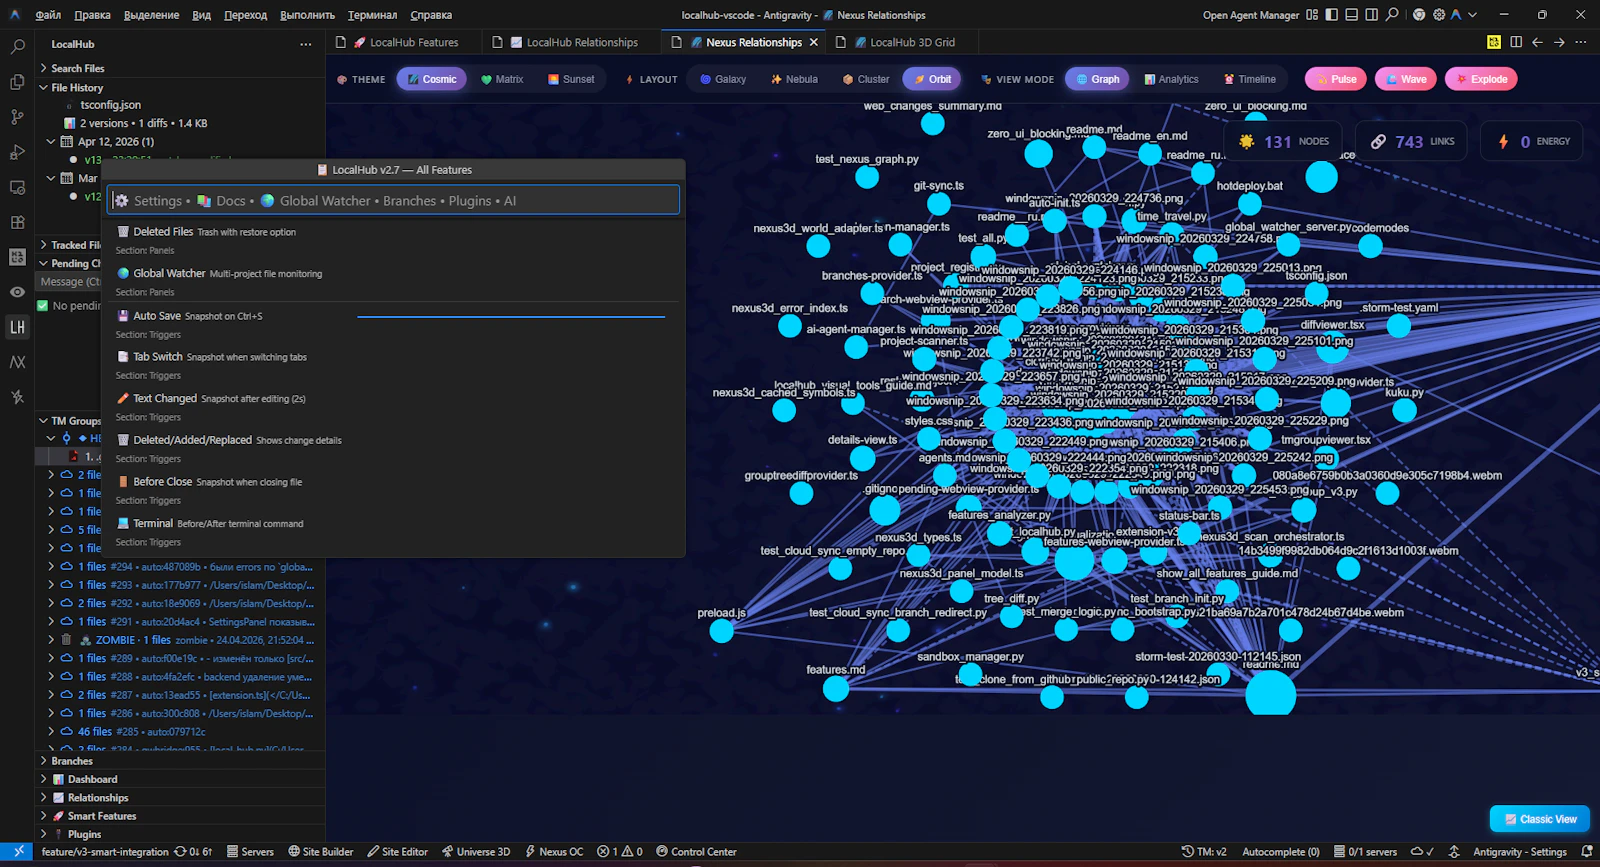Screen dimensions: 1600x867
Task: Navigate forward with the right arrow
Action: tap(1559, 42)
